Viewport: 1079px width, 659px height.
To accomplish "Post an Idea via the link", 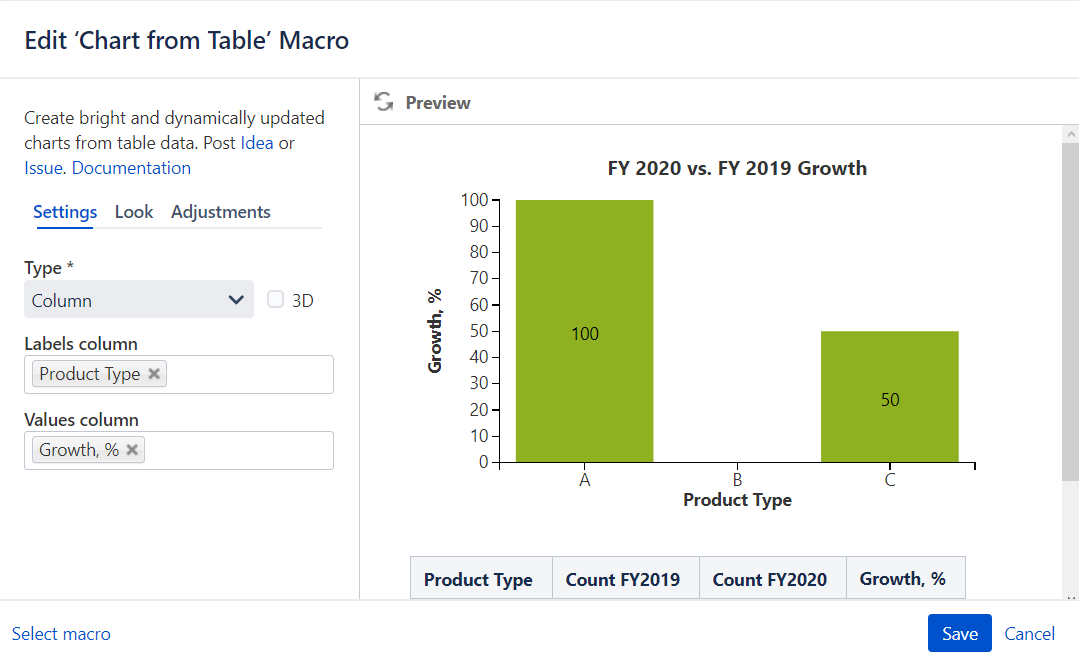I will pos(256,142).
